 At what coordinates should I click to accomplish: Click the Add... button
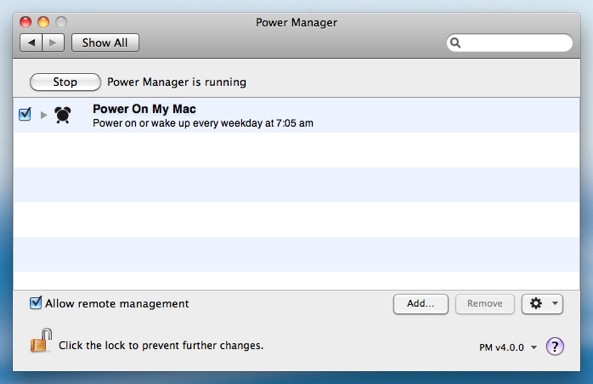pos(421,304)
